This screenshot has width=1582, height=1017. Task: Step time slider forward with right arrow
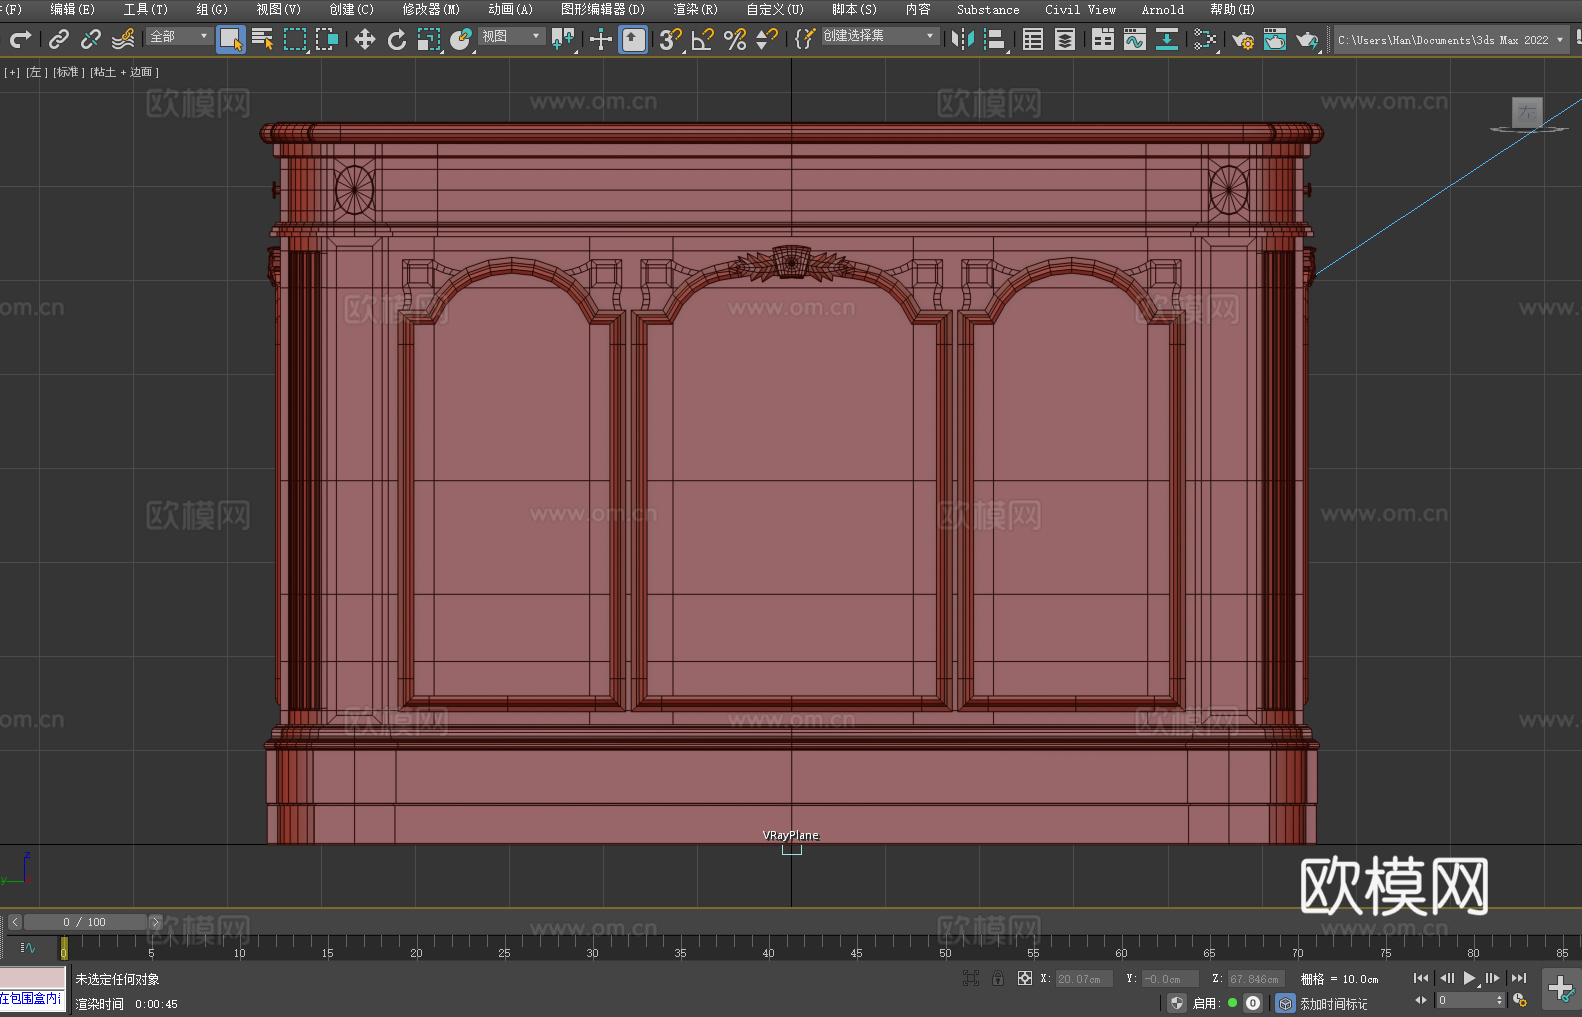(155, 922)
